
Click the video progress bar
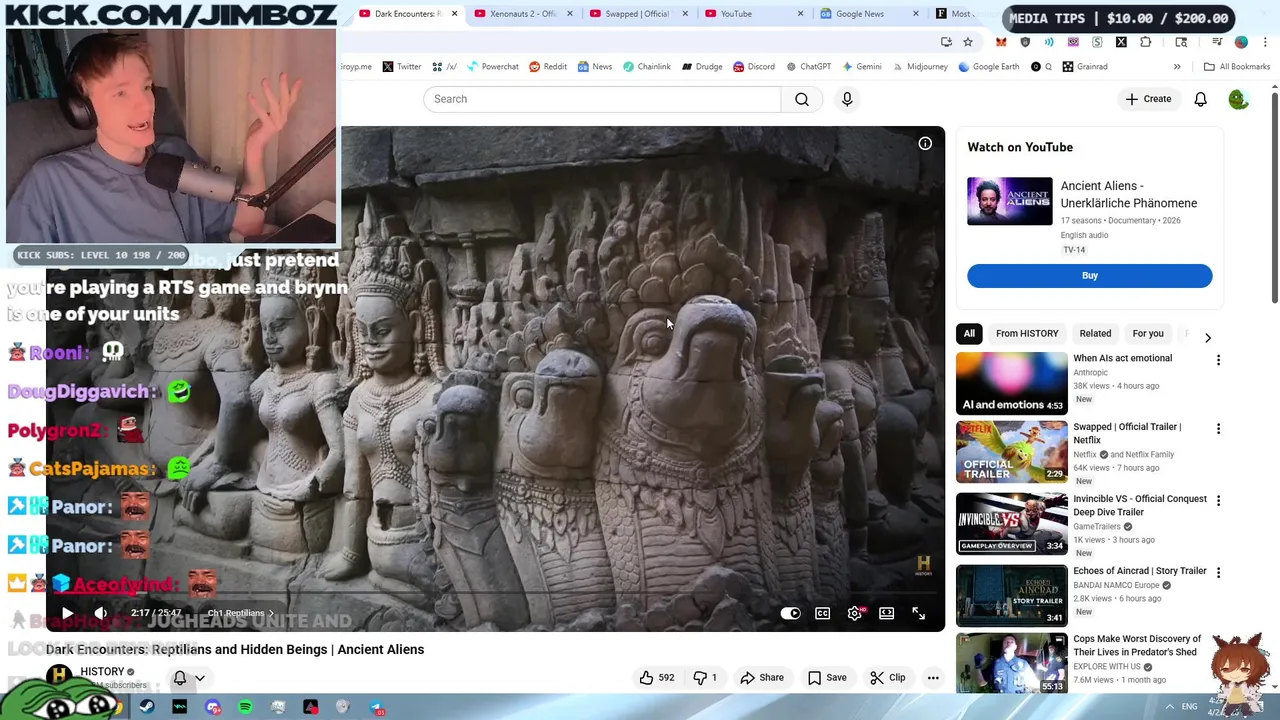[495, 595]
